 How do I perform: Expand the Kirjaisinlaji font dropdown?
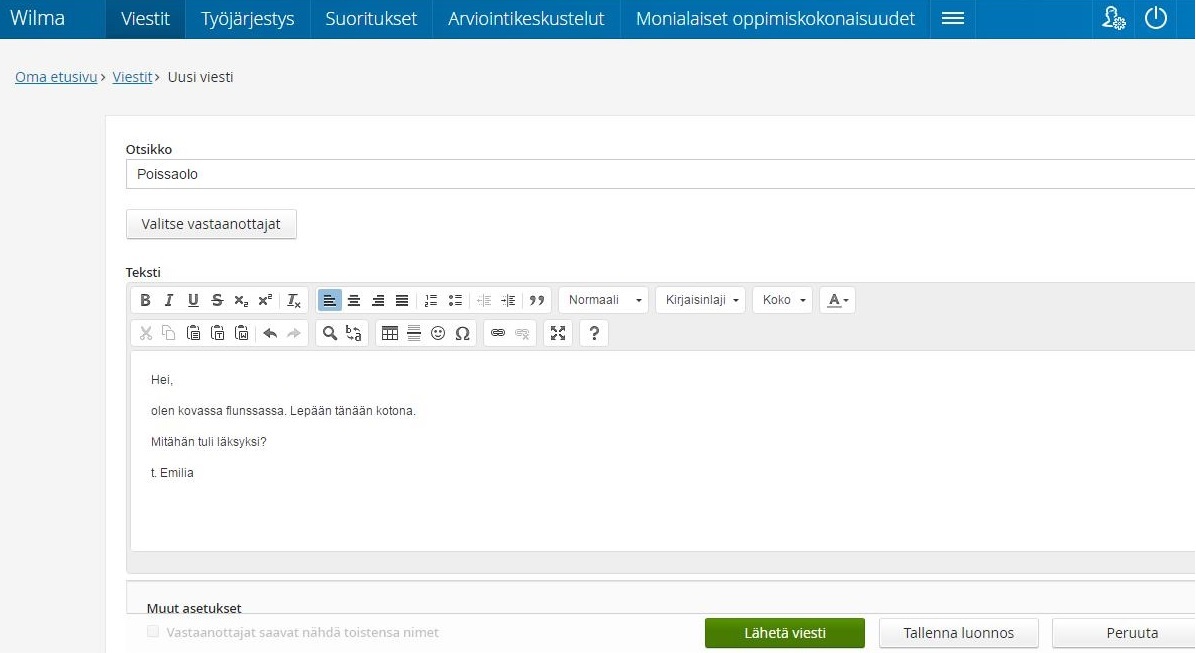(x=700, y=300)
